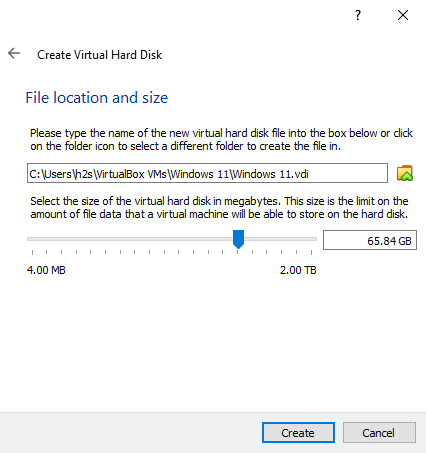Click the 4.00 MB minimum size label
The height and width of the screenshot is (453, 426).
46,270
